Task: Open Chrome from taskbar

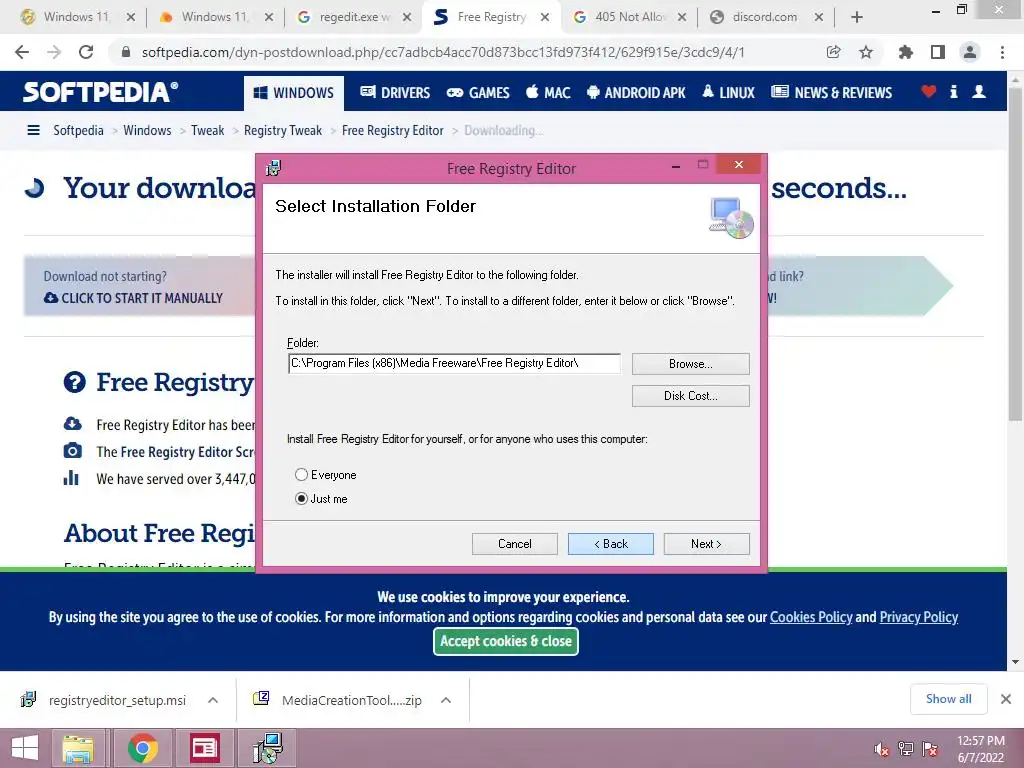Action: pos(143,748)
